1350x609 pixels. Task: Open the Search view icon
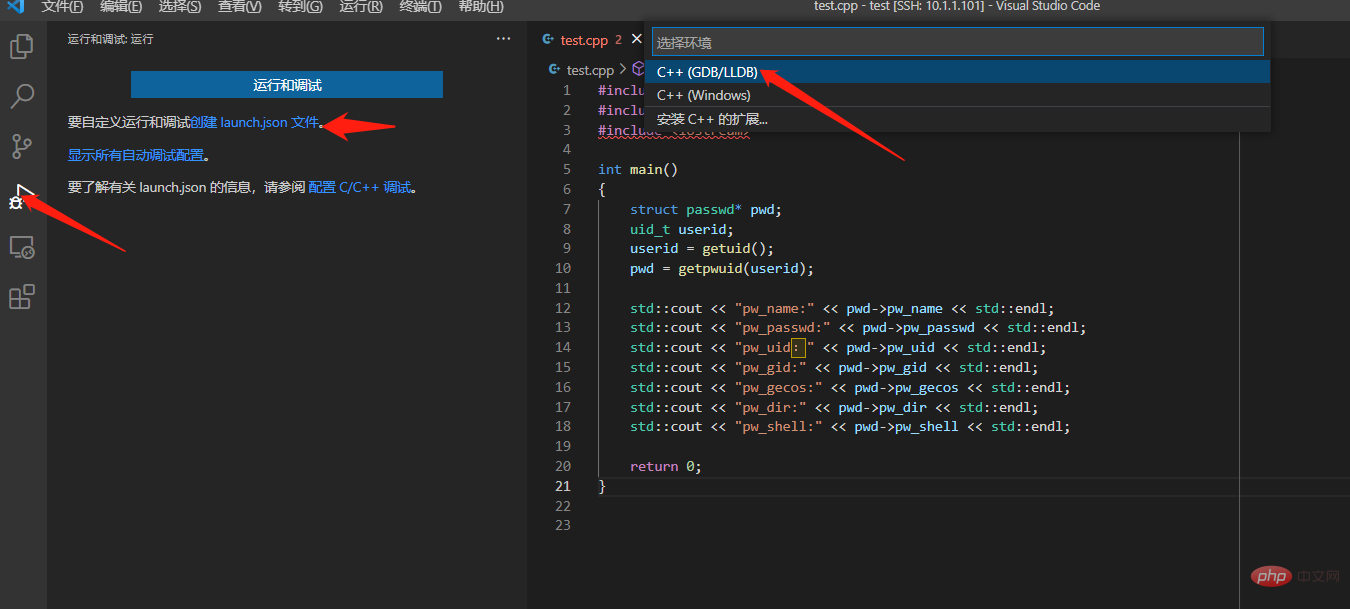(21, 96)
